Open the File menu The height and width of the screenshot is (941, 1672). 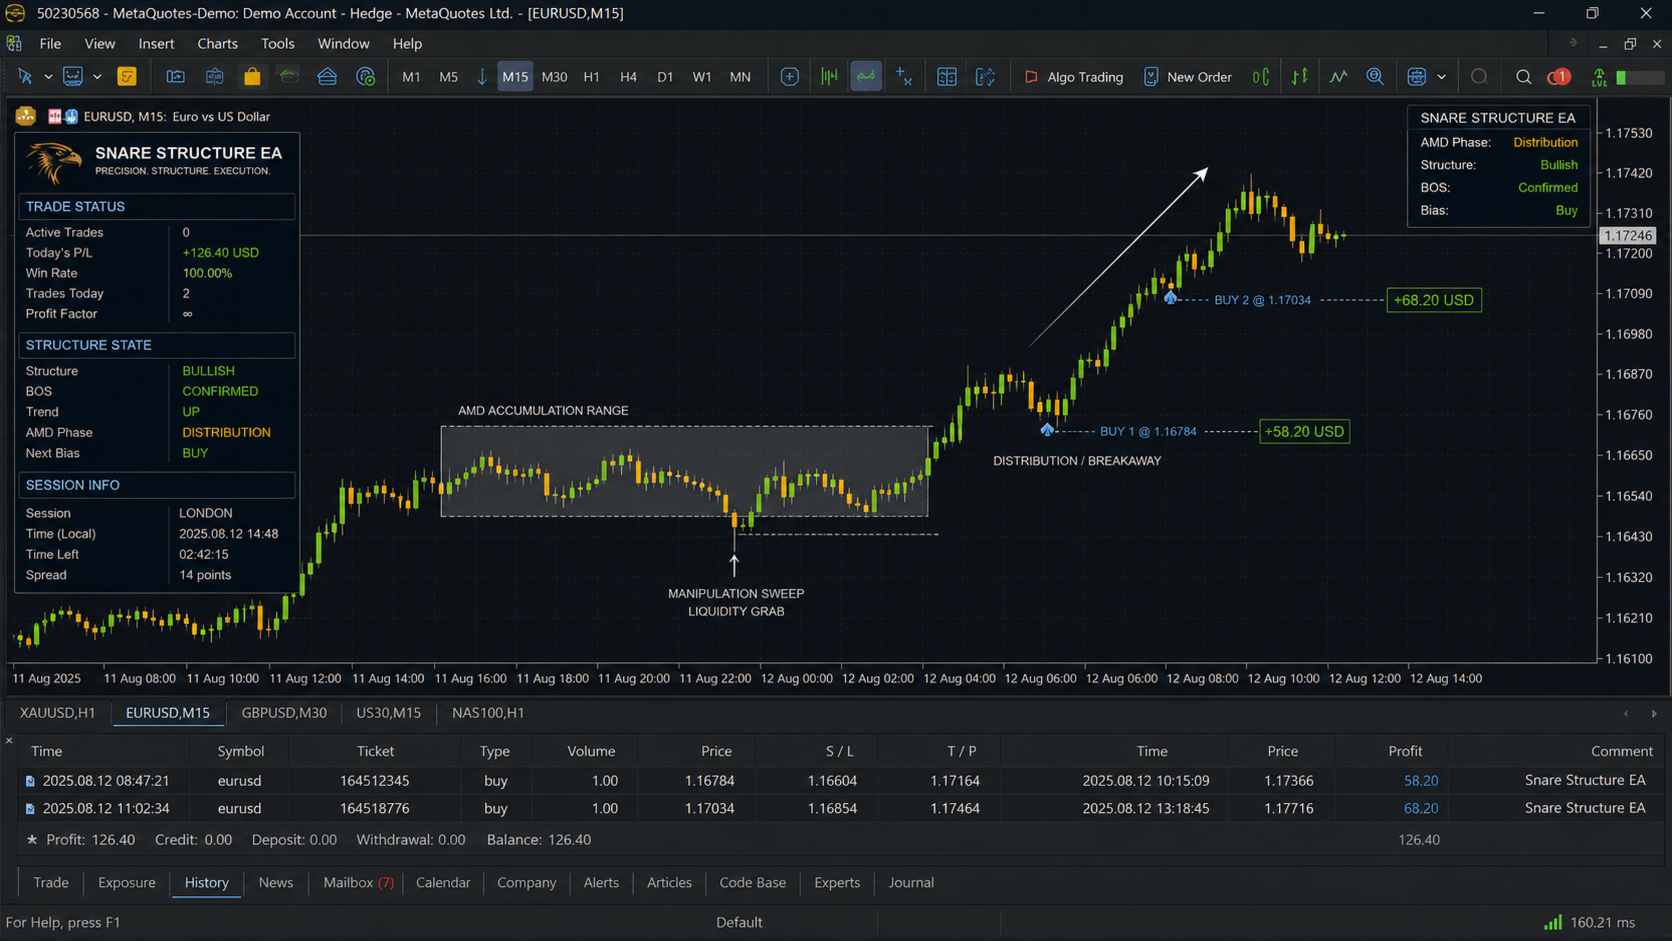point(50,43)
